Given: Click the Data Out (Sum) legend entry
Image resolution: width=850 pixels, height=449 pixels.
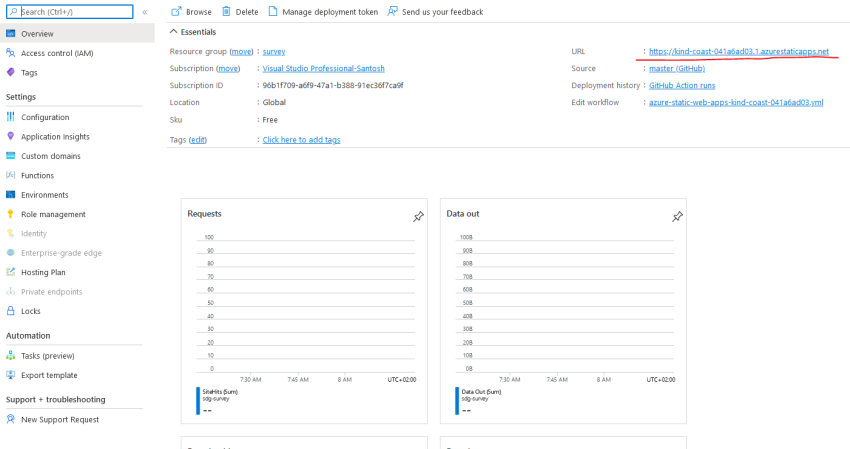Looking at the screenshot, I should click(481, 392).
